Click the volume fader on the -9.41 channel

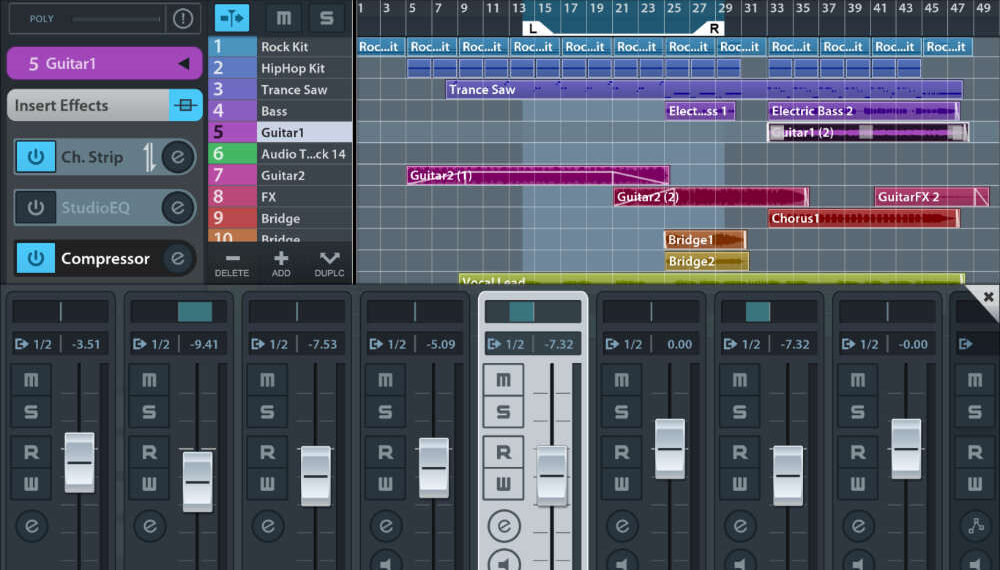tap(198, 481)
